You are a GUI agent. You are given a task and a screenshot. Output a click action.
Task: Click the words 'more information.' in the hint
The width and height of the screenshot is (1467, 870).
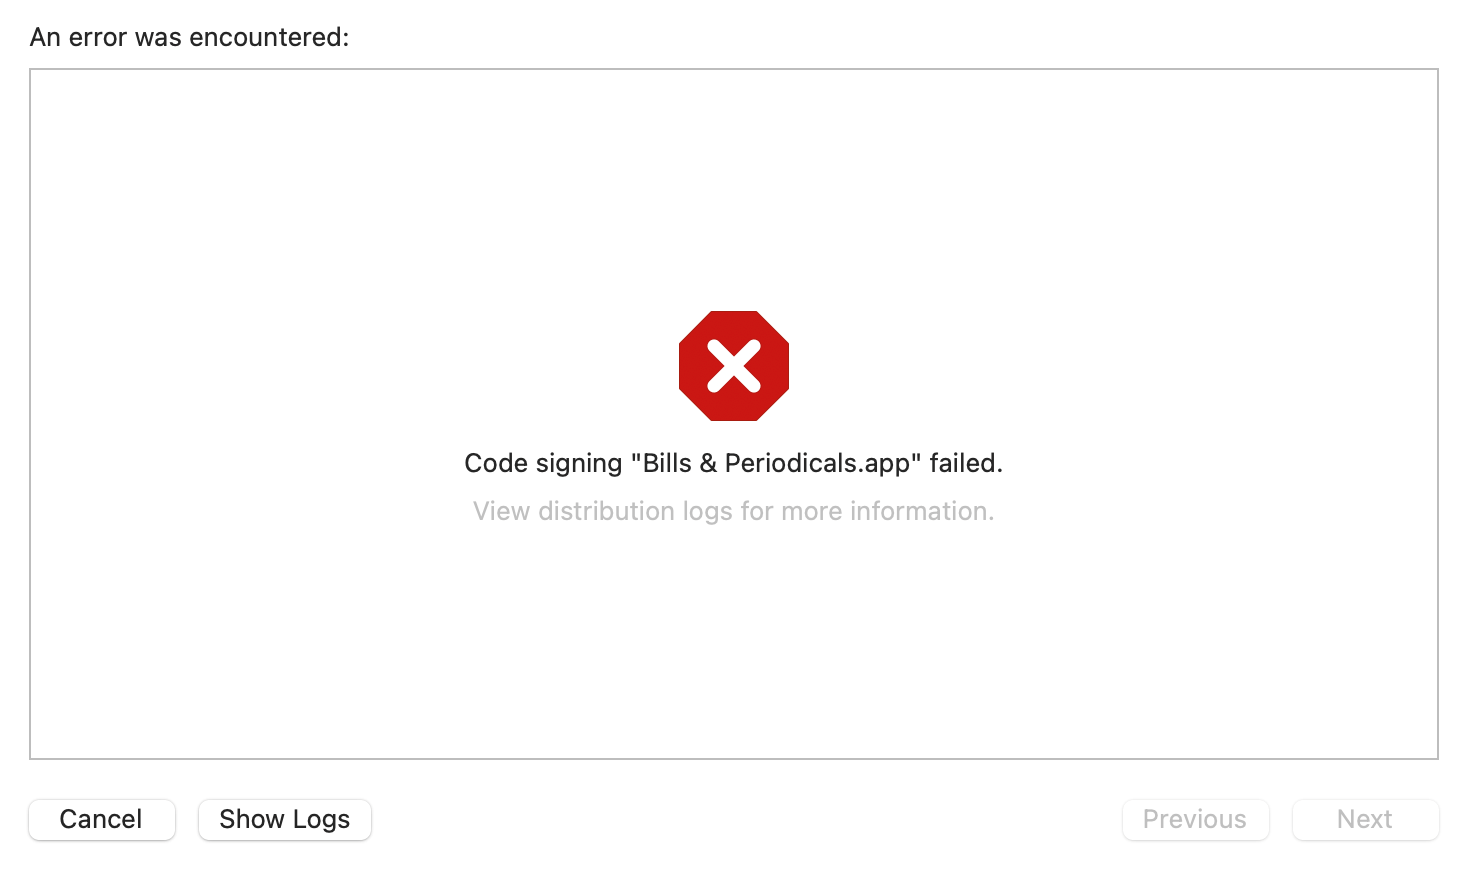[887, 511]
